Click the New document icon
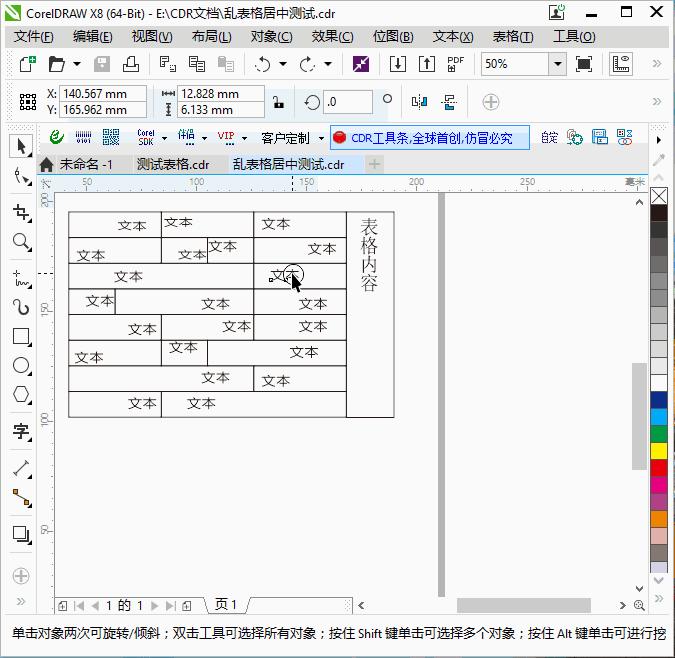675x658 pixels. pos(28,64)
